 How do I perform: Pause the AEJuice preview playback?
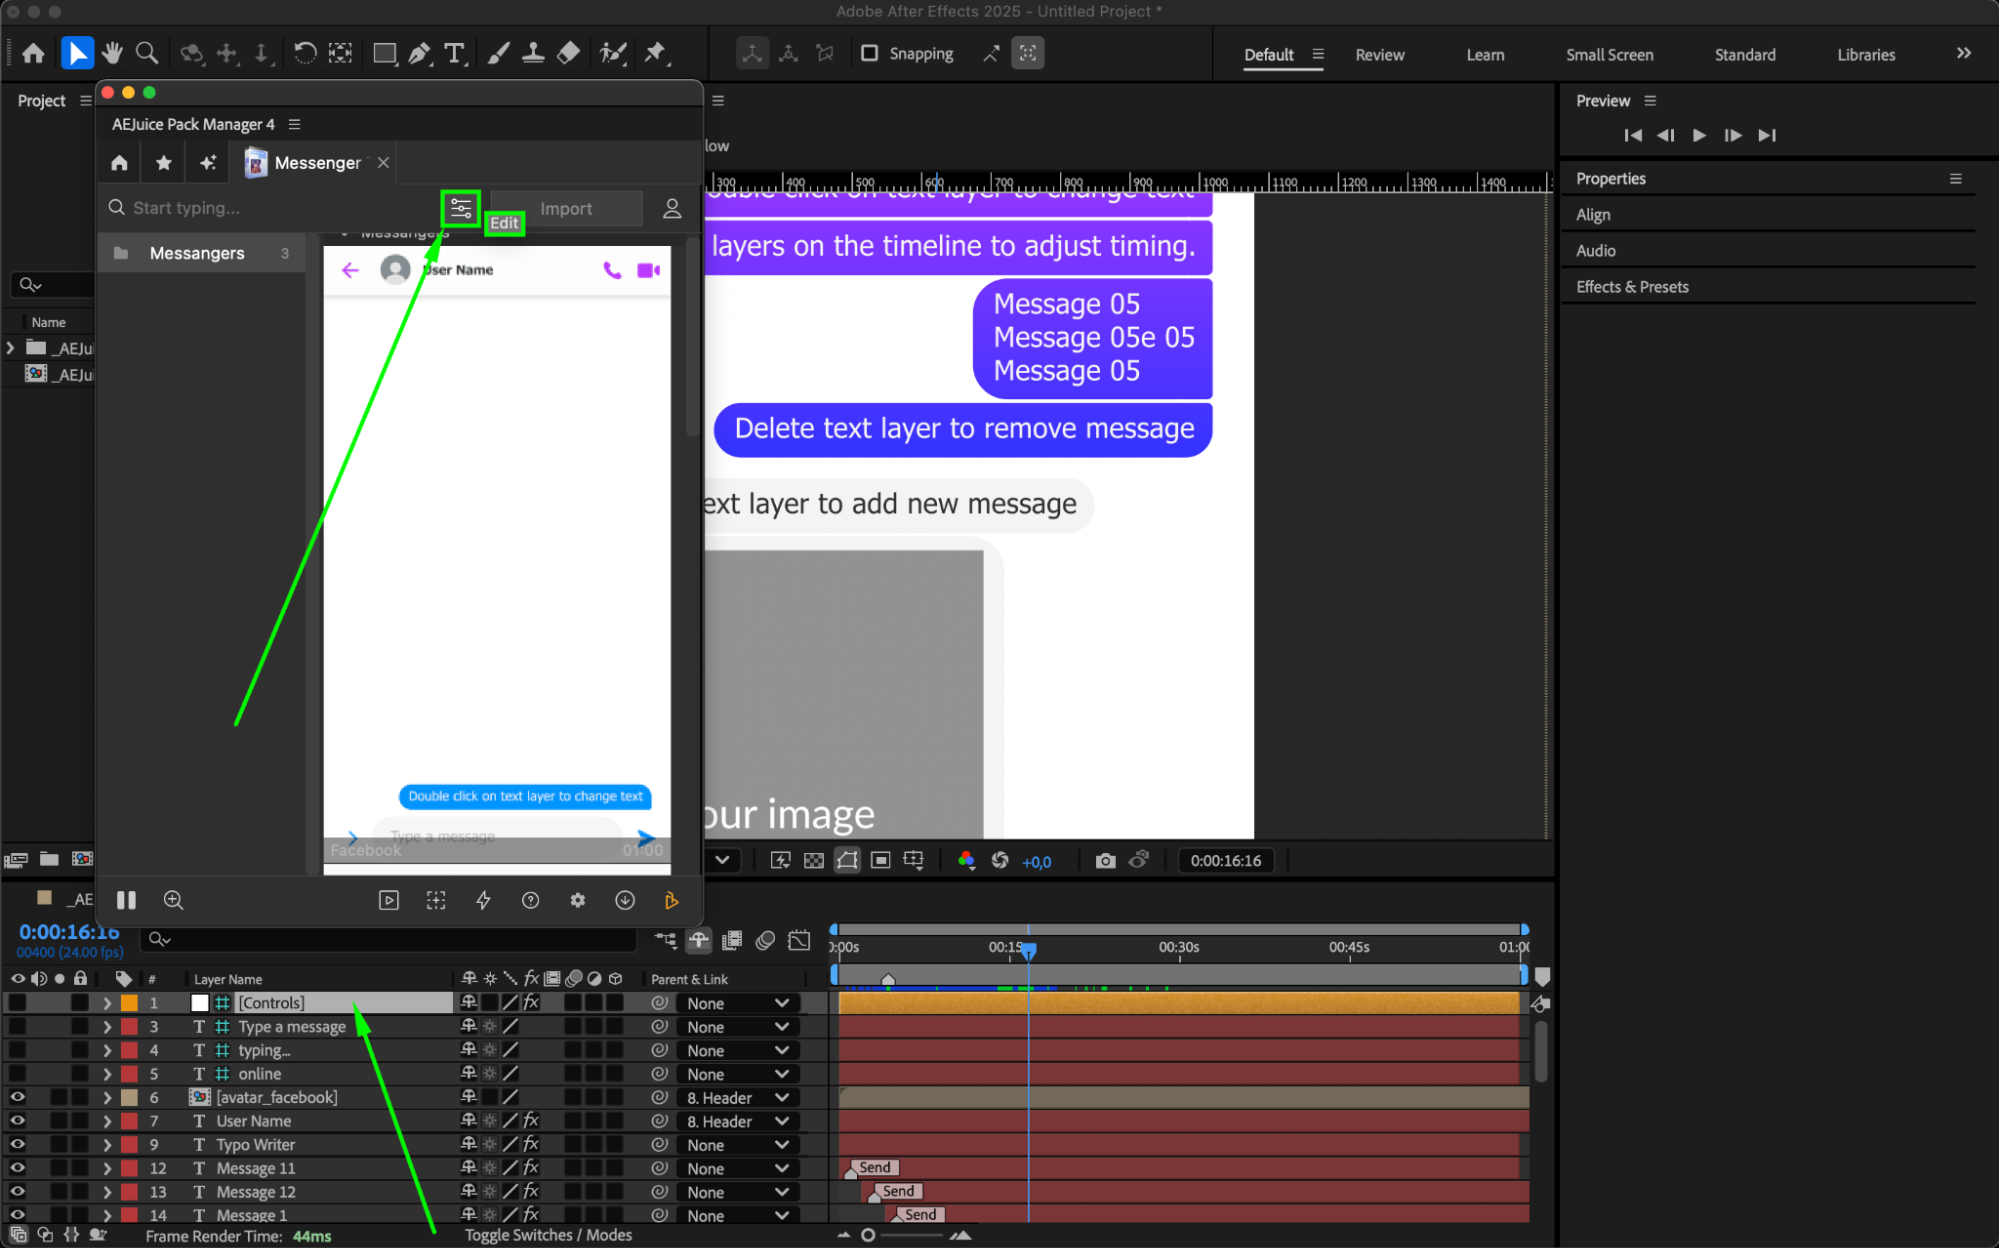[x=126, y=900]
